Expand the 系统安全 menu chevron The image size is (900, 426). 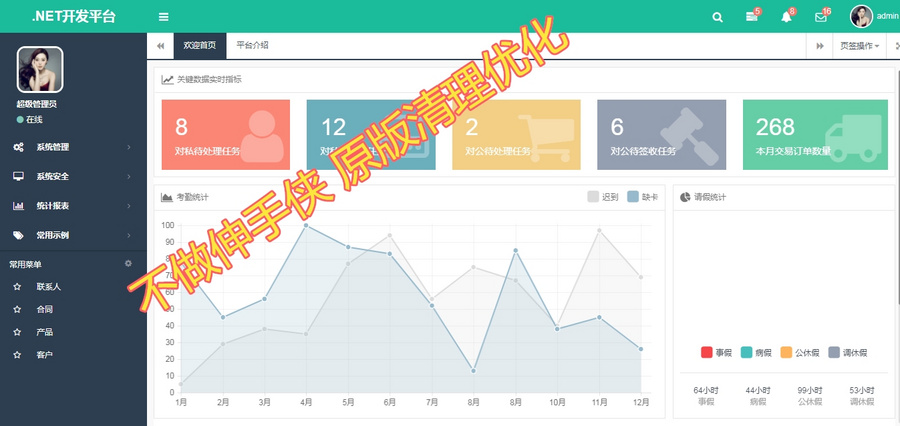point(129,176)
